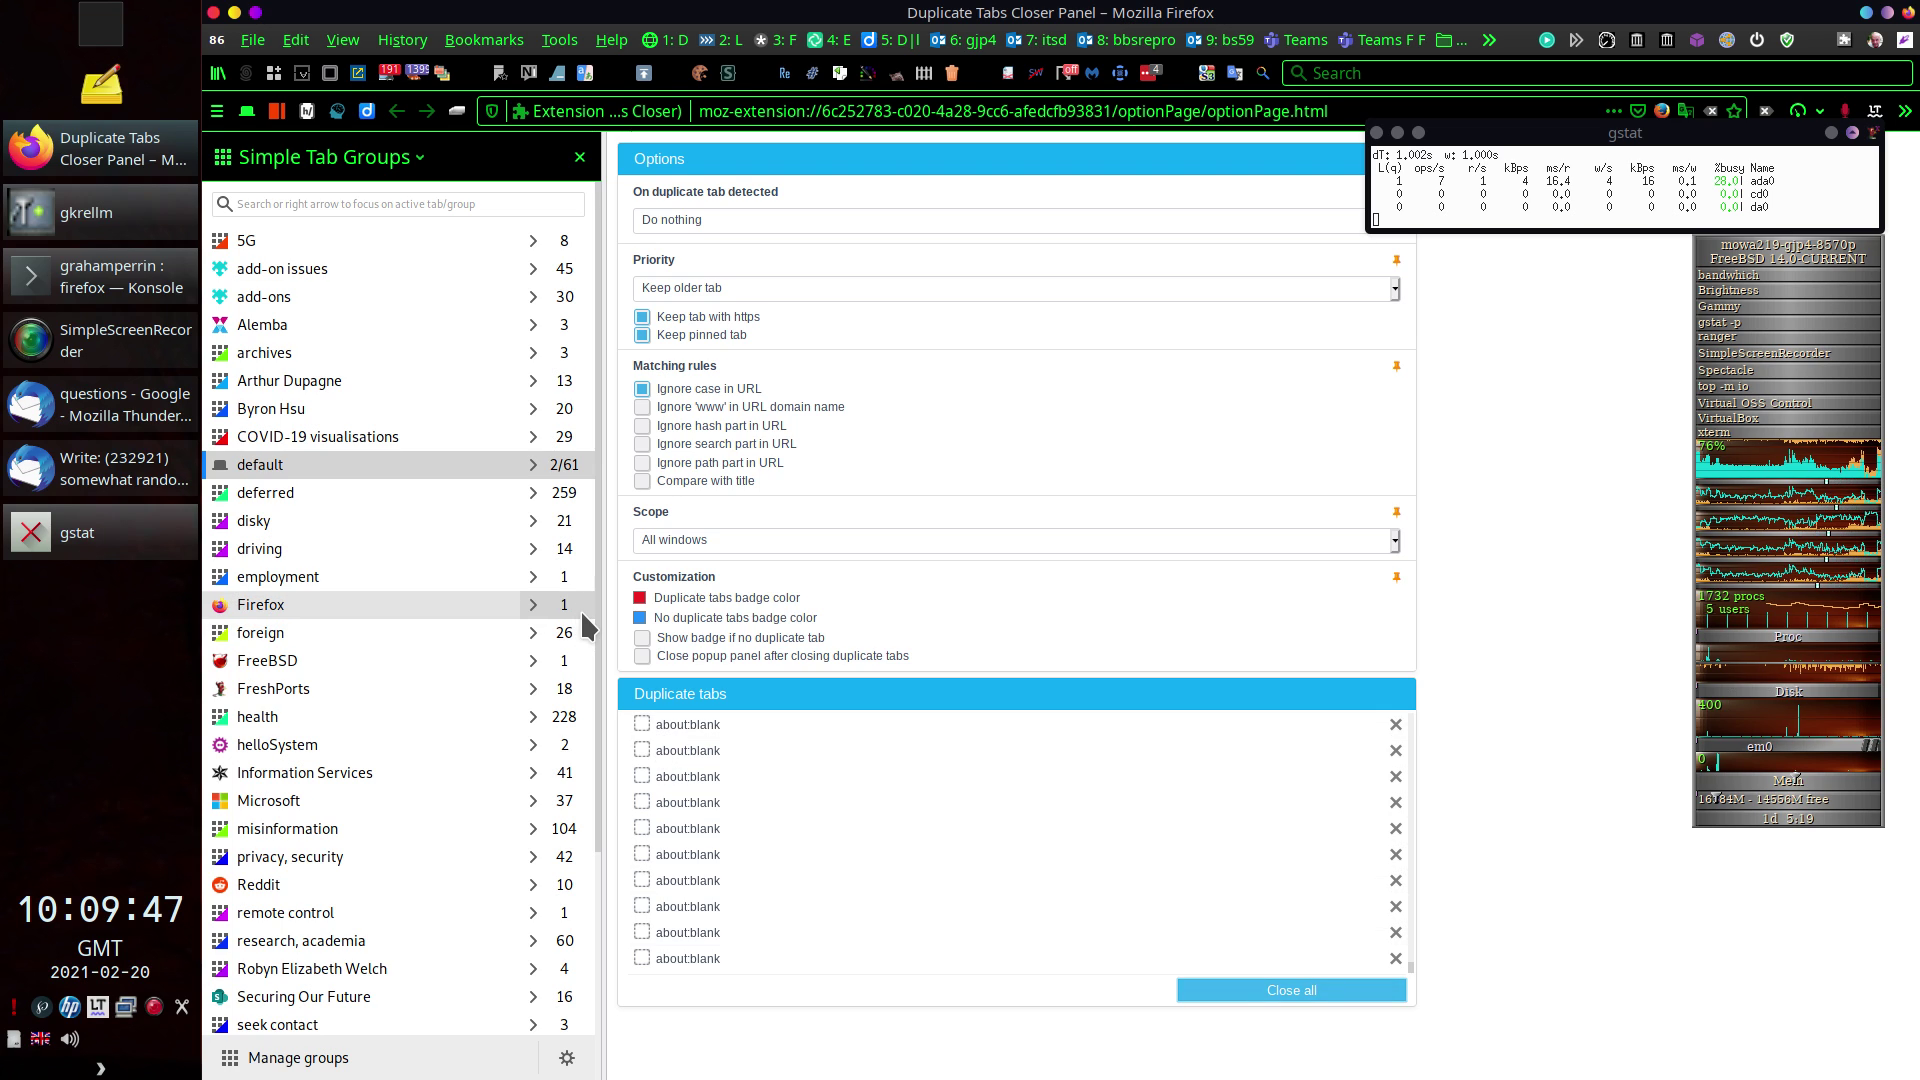The width and height of the screenshot is (1920, 1080).
Task: Click Manage groups button
Action: pyautogui.click(x=298, y=1058)
